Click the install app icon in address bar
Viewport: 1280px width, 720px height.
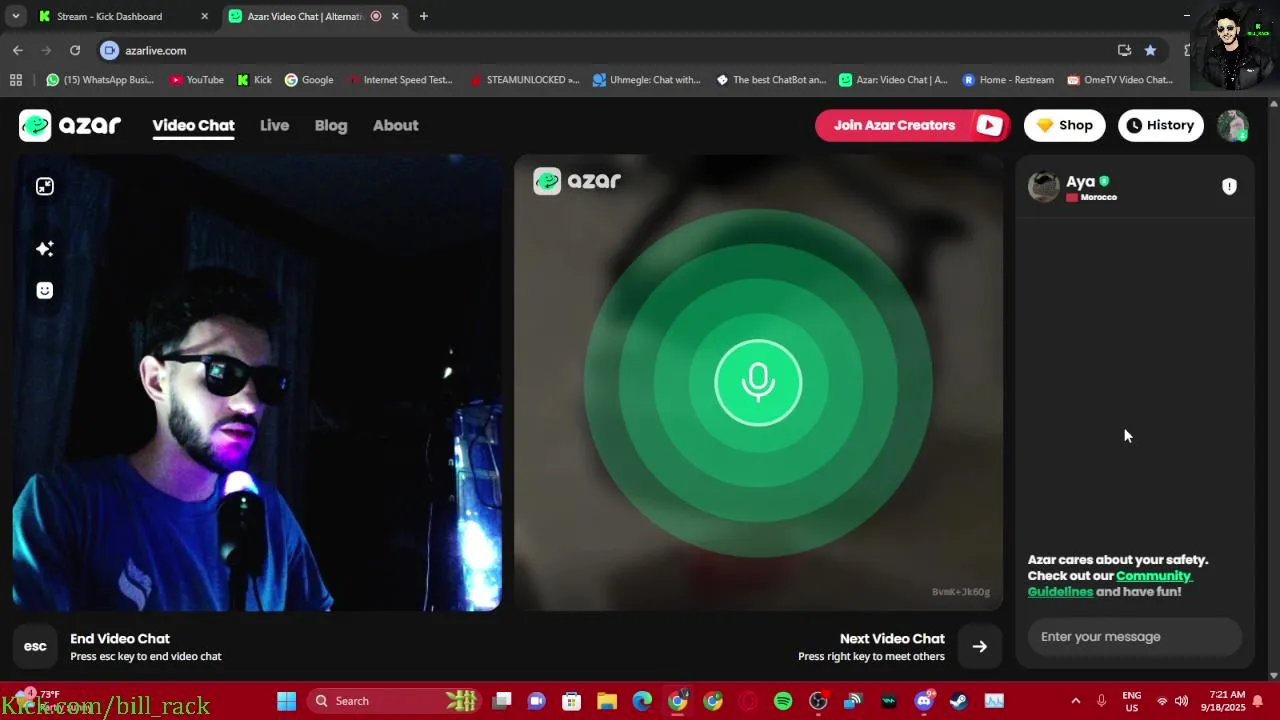1124,50
